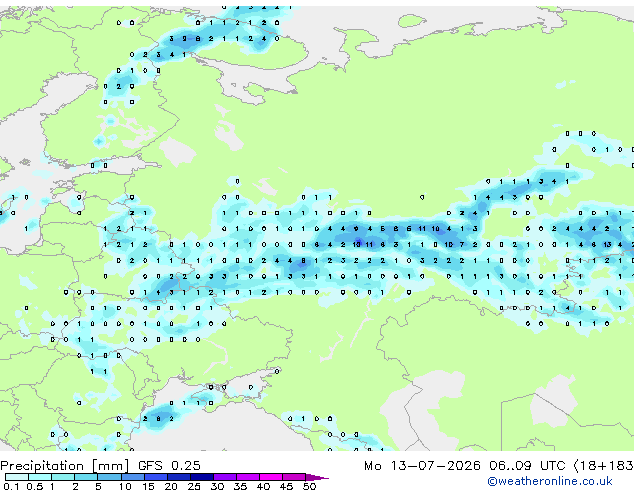
Task: Click the '0.1' legend scale label
Action: point(11,486)
